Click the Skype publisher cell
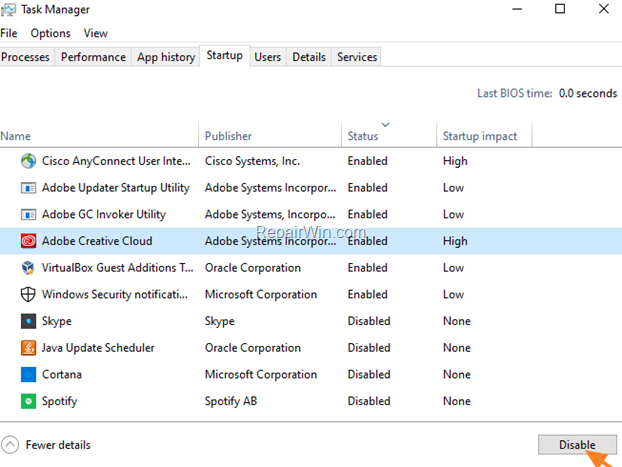This screenshot has width=622, height=467. 219,321
